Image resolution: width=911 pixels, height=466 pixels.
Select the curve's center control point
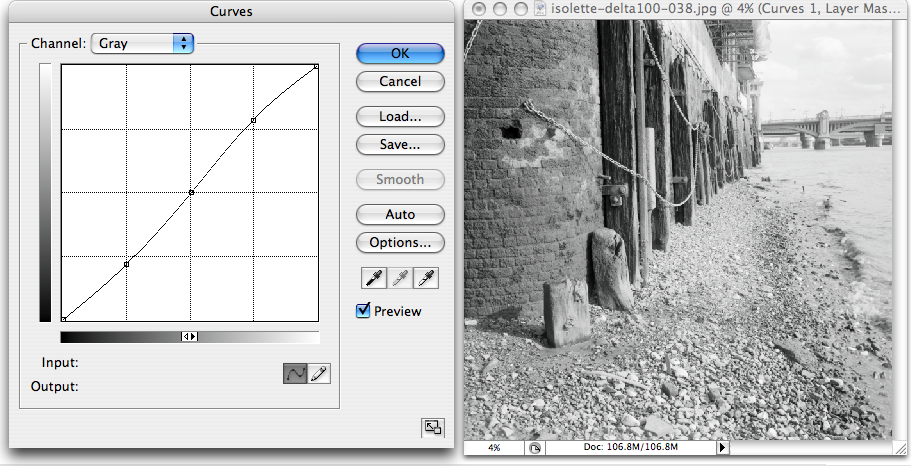[191, 192]
